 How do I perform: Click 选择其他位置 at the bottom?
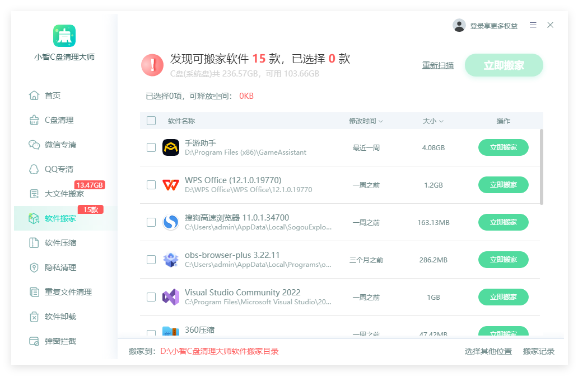pyautogui.click(x=488, y=351)
